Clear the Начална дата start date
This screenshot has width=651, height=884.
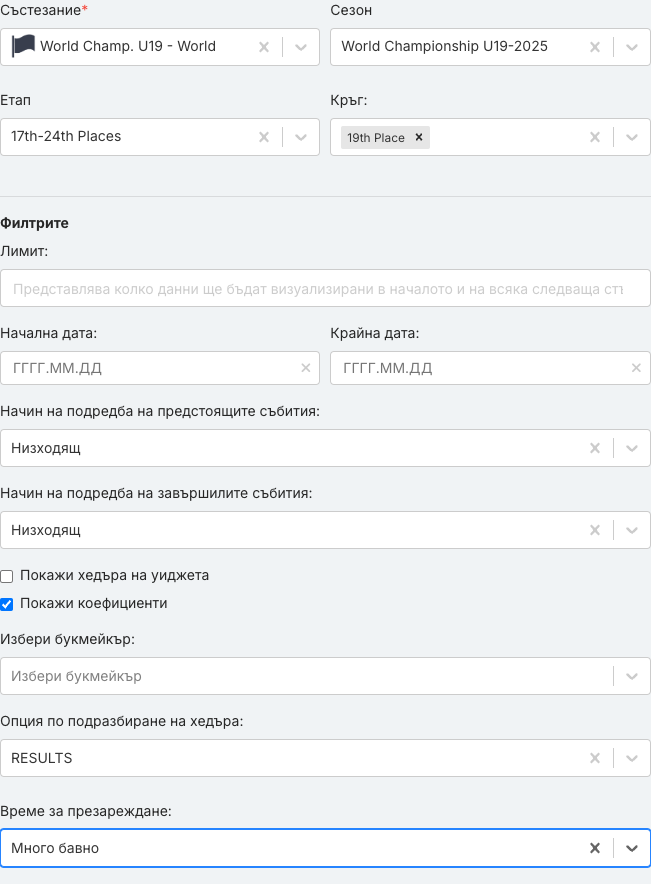click(x=305, y=368)
